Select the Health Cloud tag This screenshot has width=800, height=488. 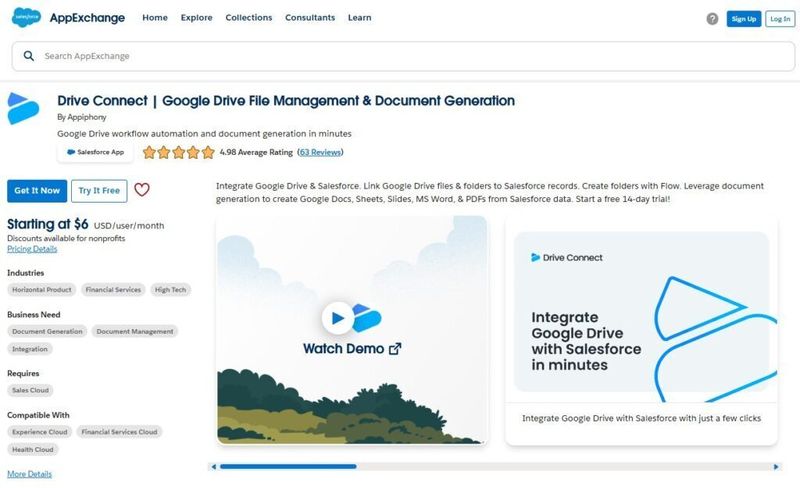33,450
